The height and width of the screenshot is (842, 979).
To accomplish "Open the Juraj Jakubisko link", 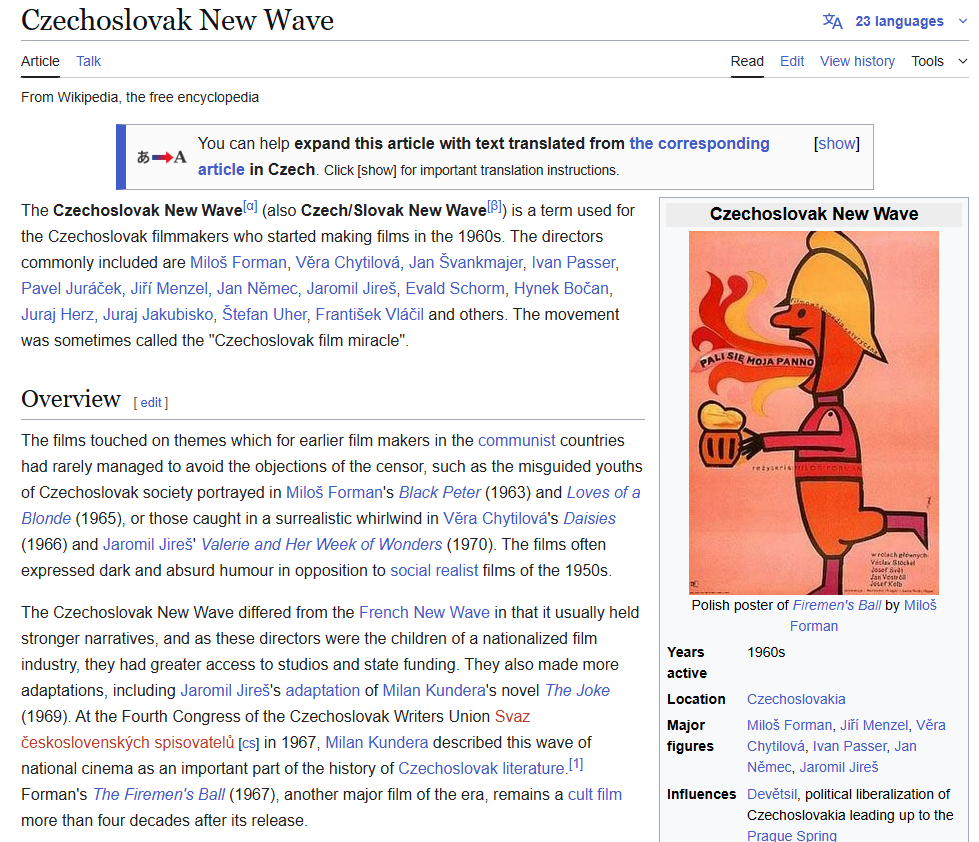I will [x=158, y=315].
